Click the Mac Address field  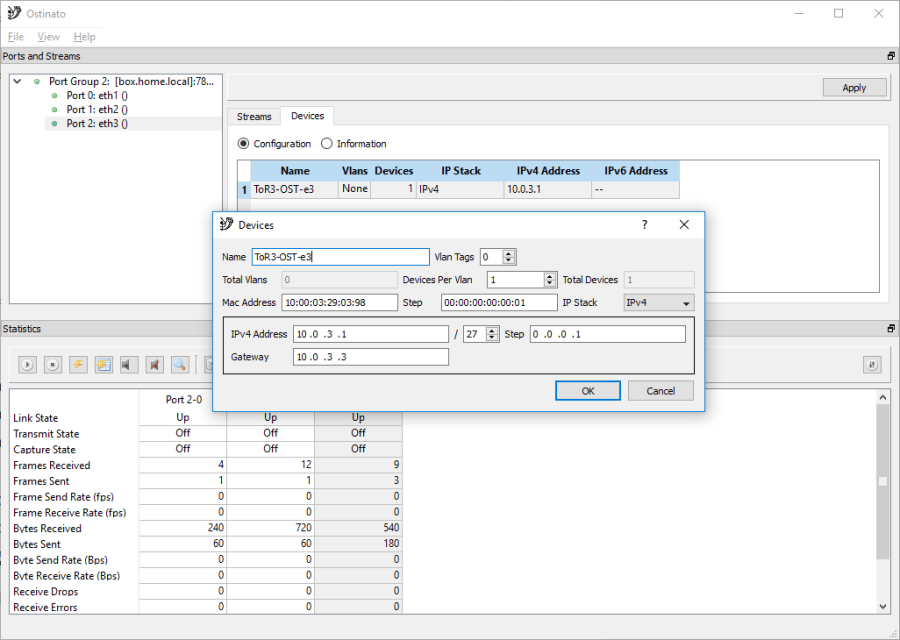point(339,302)
